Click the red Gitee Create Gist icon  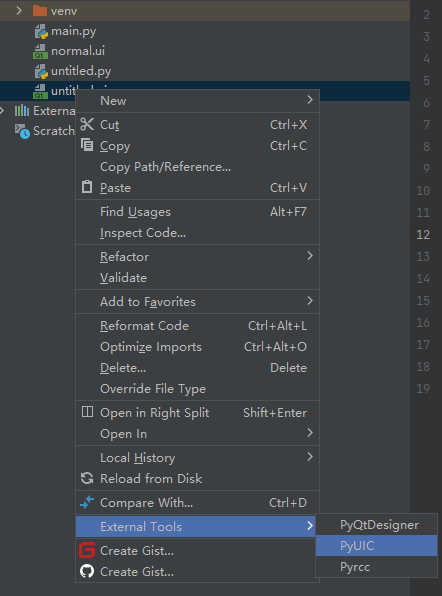click(x=87, y=550)
